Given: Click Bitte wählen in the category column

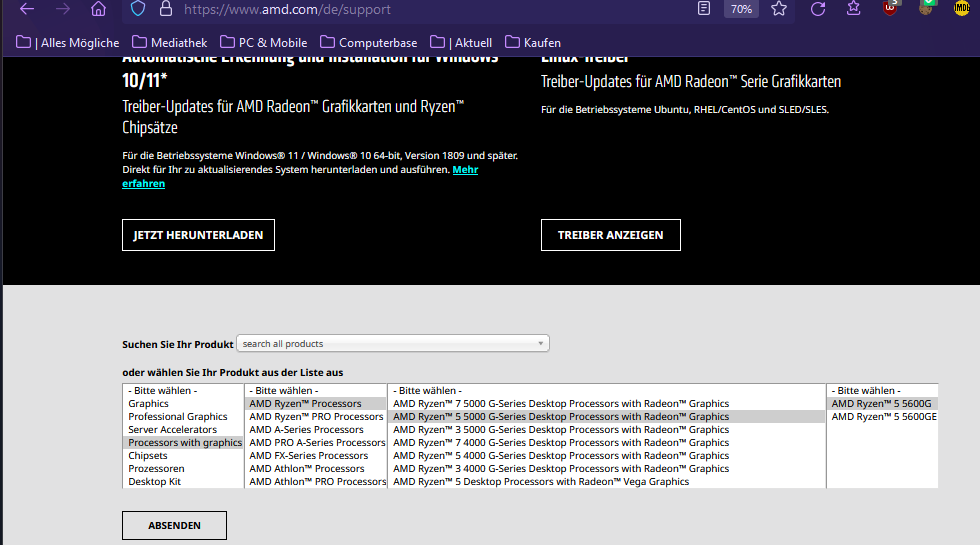Looking at the screenshot, I should [182, 391].
